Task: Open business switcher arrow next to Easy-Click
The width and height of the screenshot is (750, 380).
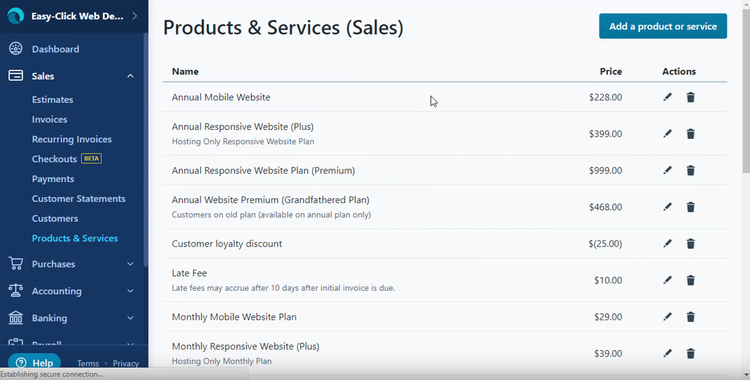Action: tap(134, 16)
